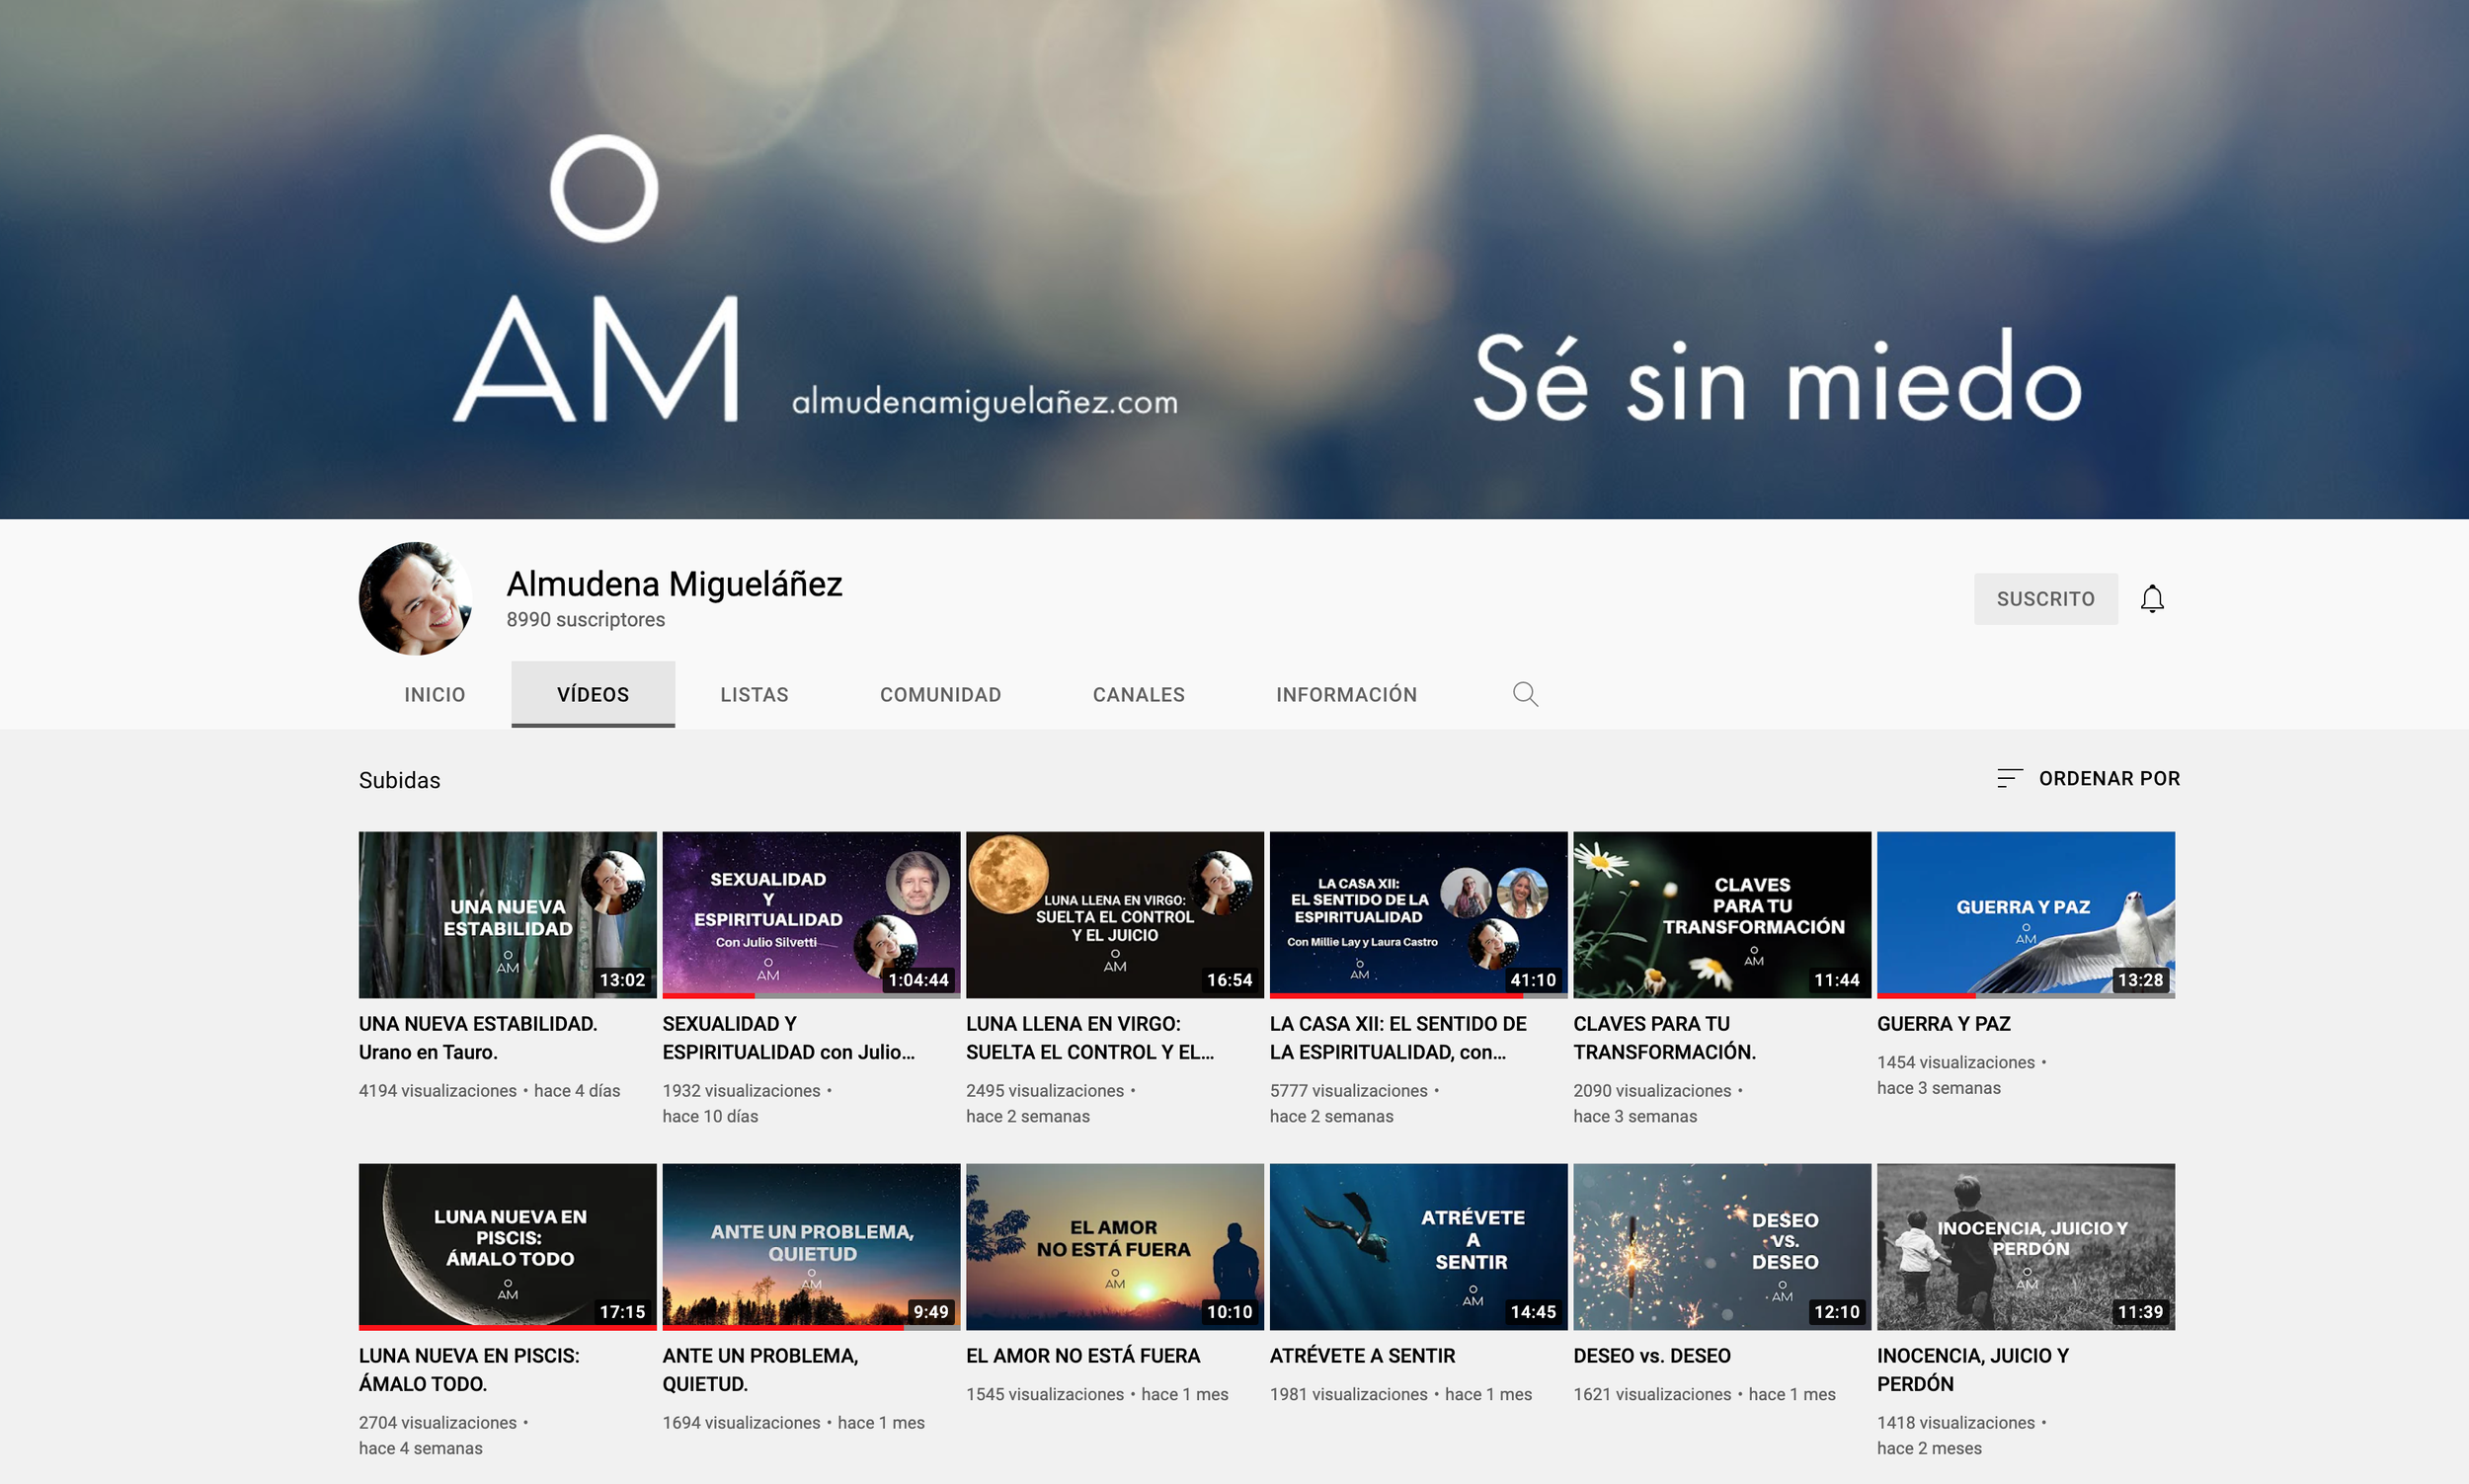Click '1694 visualizaciones' under ANTE UN PROBLEMA
2469x1484 pixels.
pyautogui.click(x=742, y=1423)
